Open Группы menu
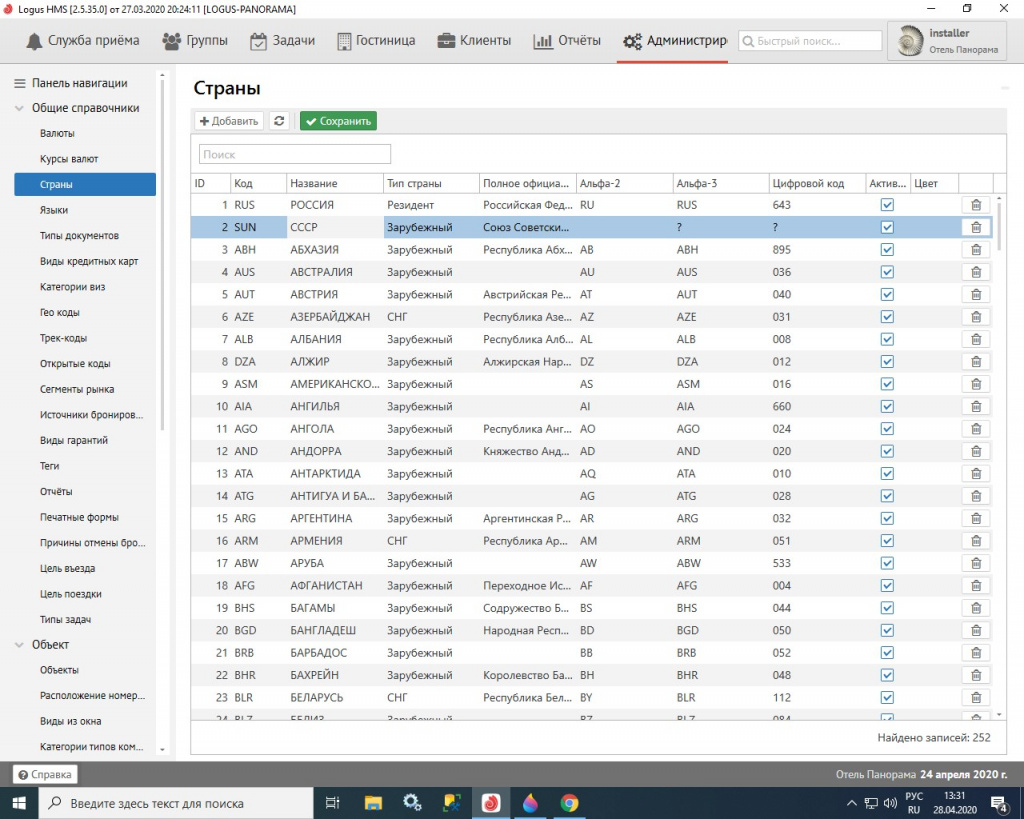 pos(195,40)
